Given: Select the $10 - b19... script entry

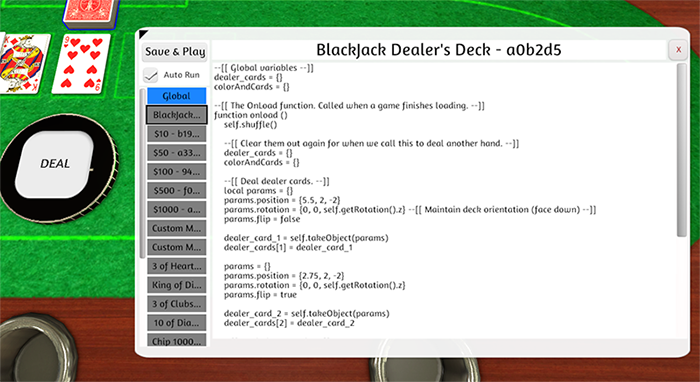Looking at the screenshot, I should [176, 134].
